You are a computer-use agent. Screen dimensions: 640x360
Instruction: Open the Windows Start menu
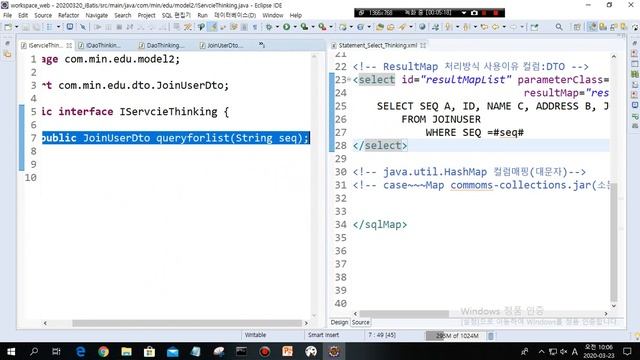[11, 351]
